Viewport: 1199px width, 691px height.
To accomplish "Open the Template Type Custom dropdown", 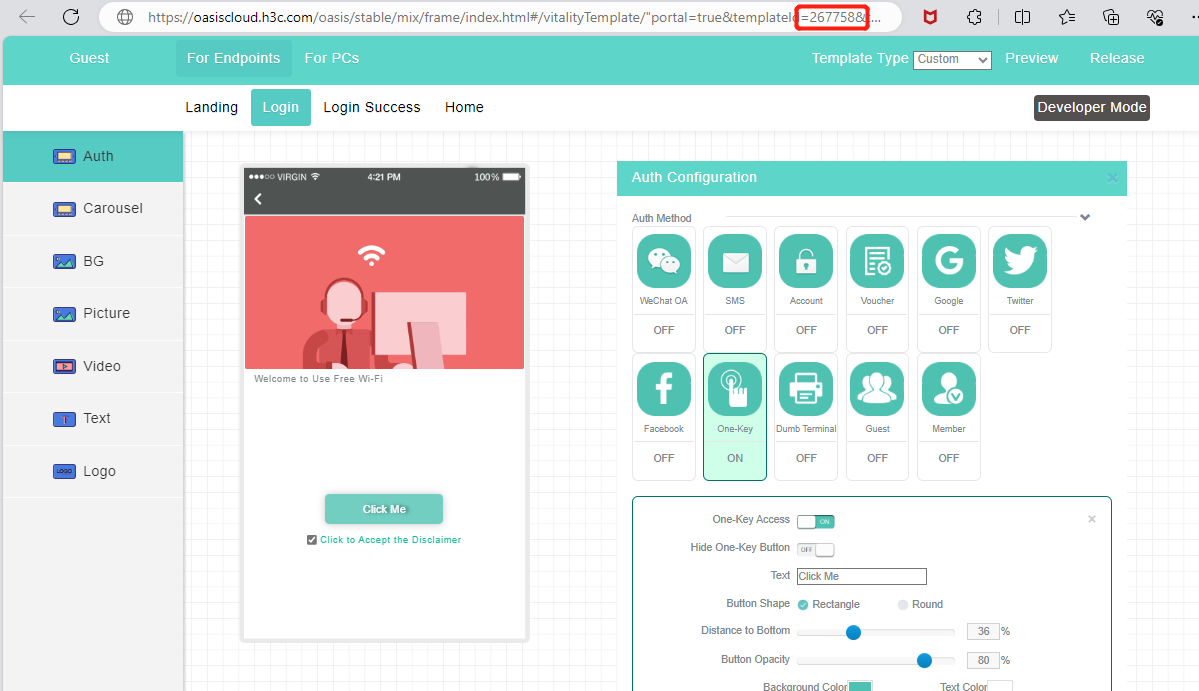I will 952,60.
